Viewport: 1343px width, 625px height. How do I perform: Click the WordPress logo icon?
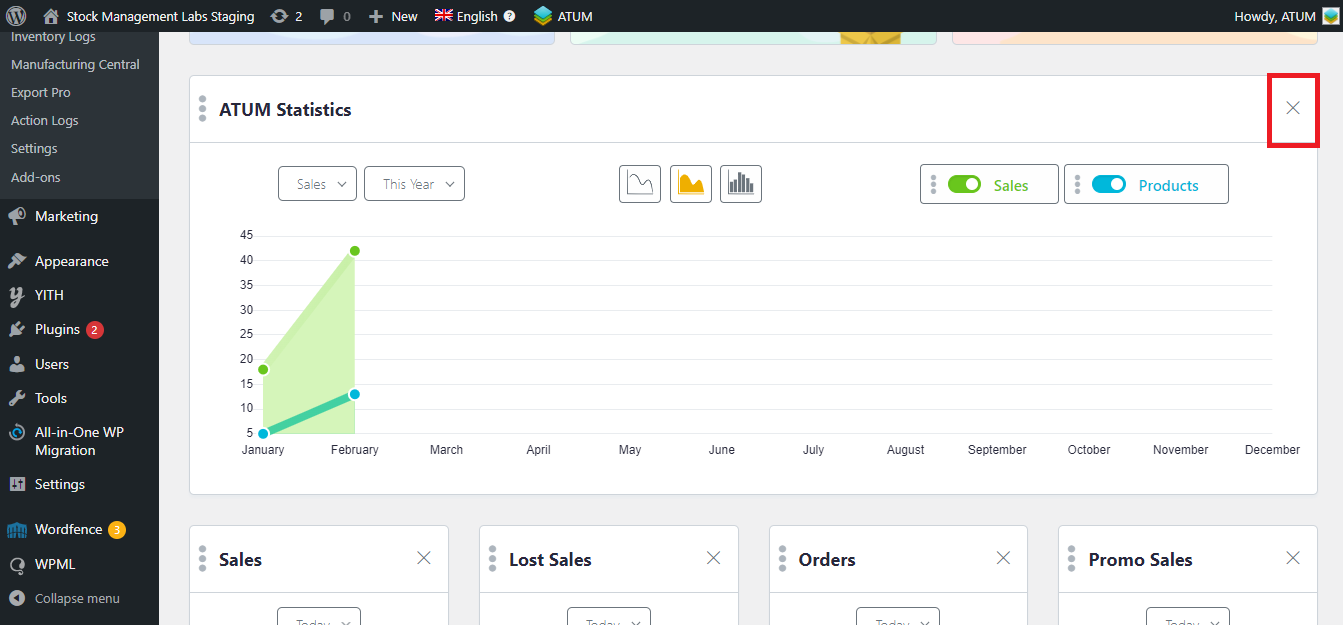(16, 16)
